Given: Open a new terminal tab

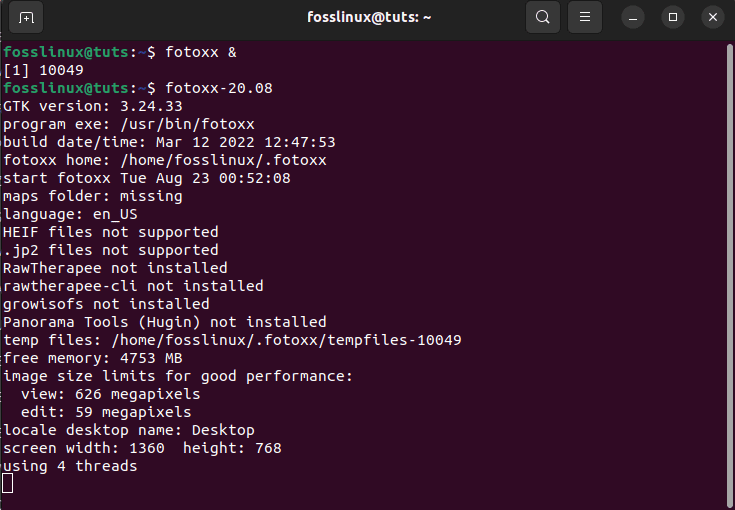Looking at the screenshot, I should 26,17.
